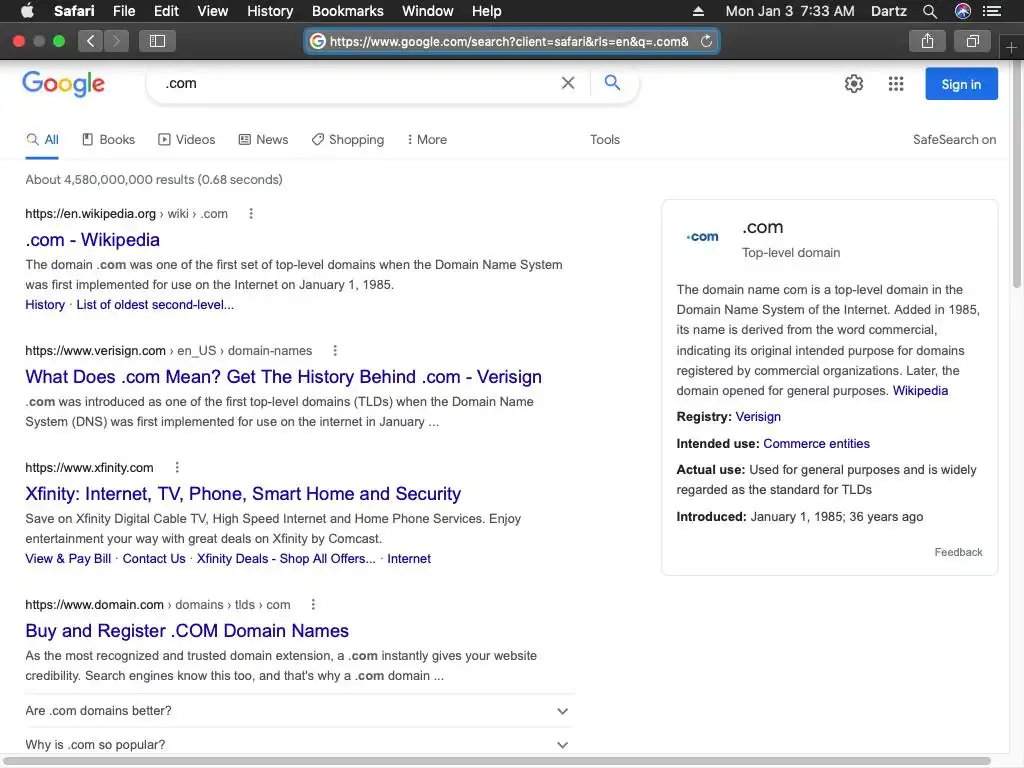The width and height of the screenshot is (1024, 768).
Task: Open Siri from the menu bar
Action: click(963, 11)
